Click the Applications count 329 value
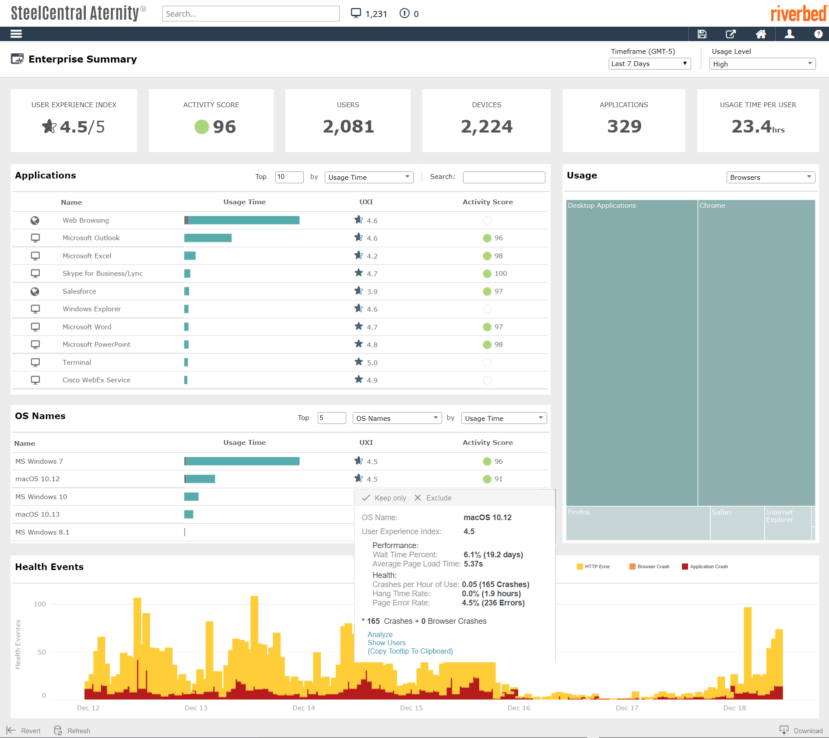Screen dimensions: 829x738 coord(624,126)
